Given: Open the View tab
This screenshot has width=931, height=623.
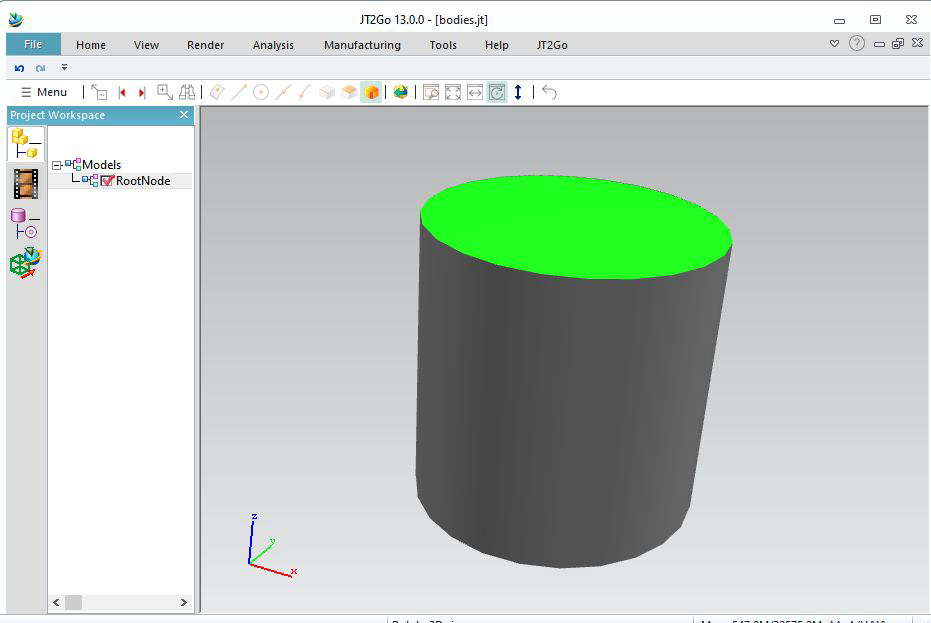Looking at the screenshot, I should 146,45.
